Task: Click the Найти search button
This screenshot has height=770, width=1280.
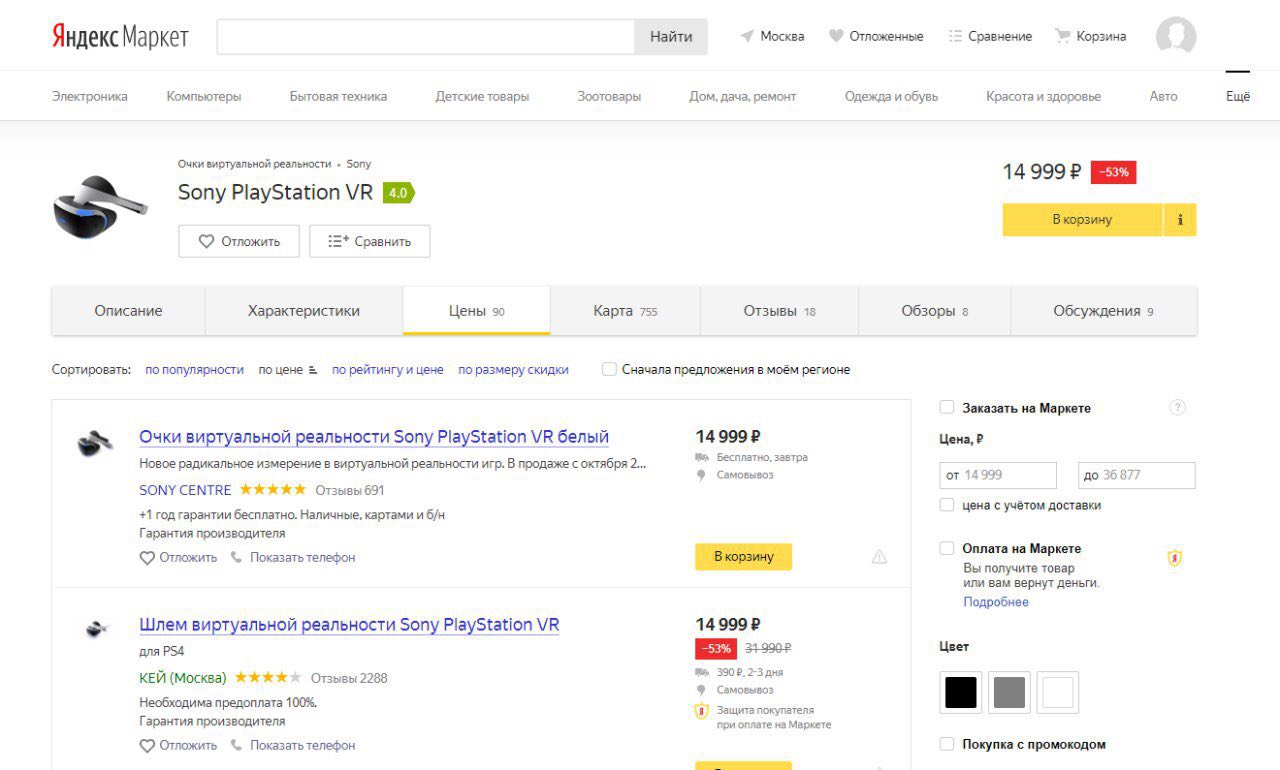Action: click(671, 36)
